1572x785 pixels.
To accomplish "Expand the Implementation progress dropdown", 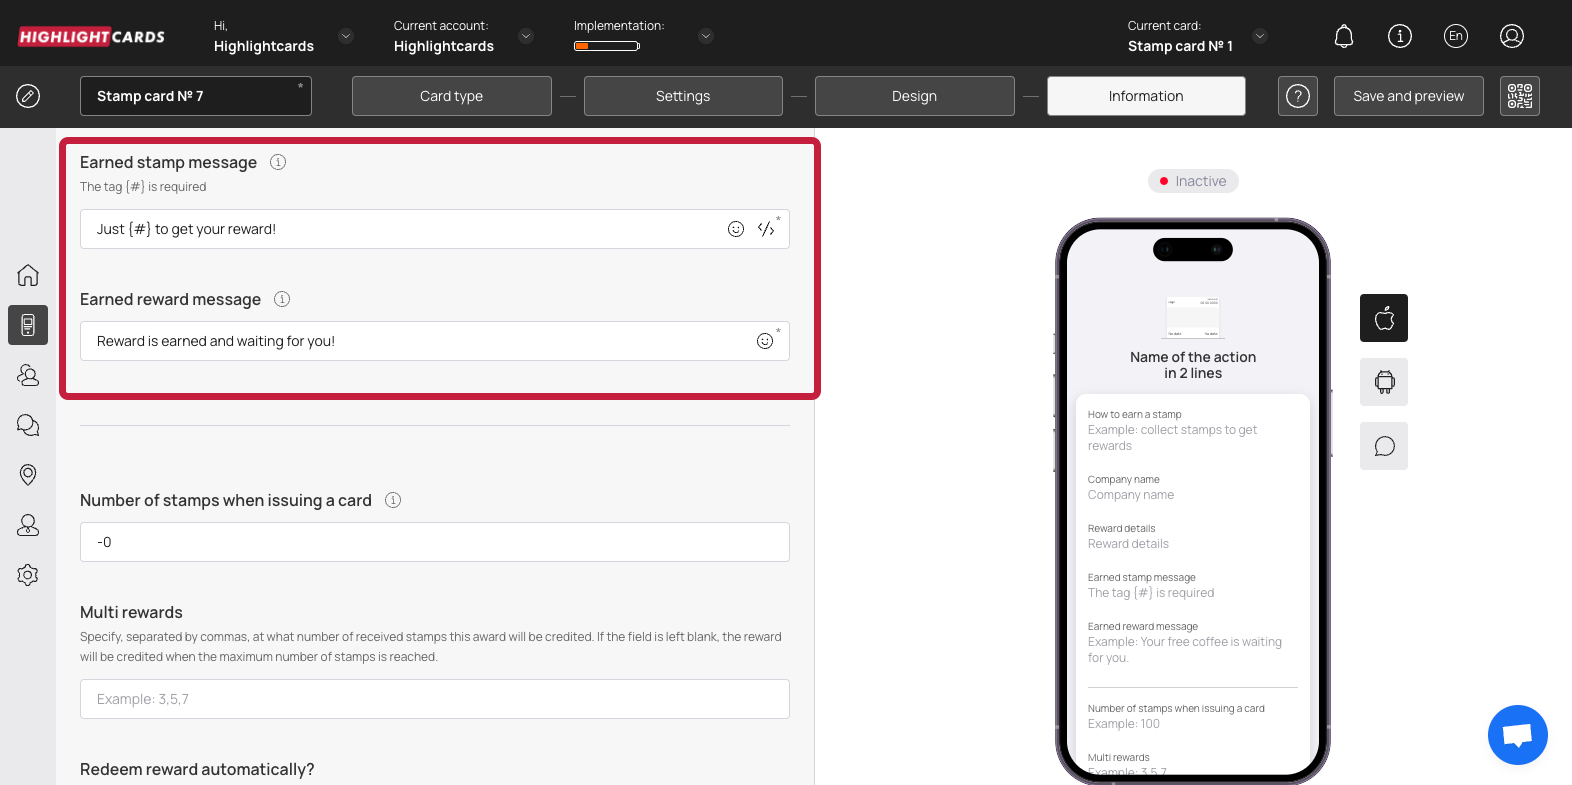I will pos(706,37).
